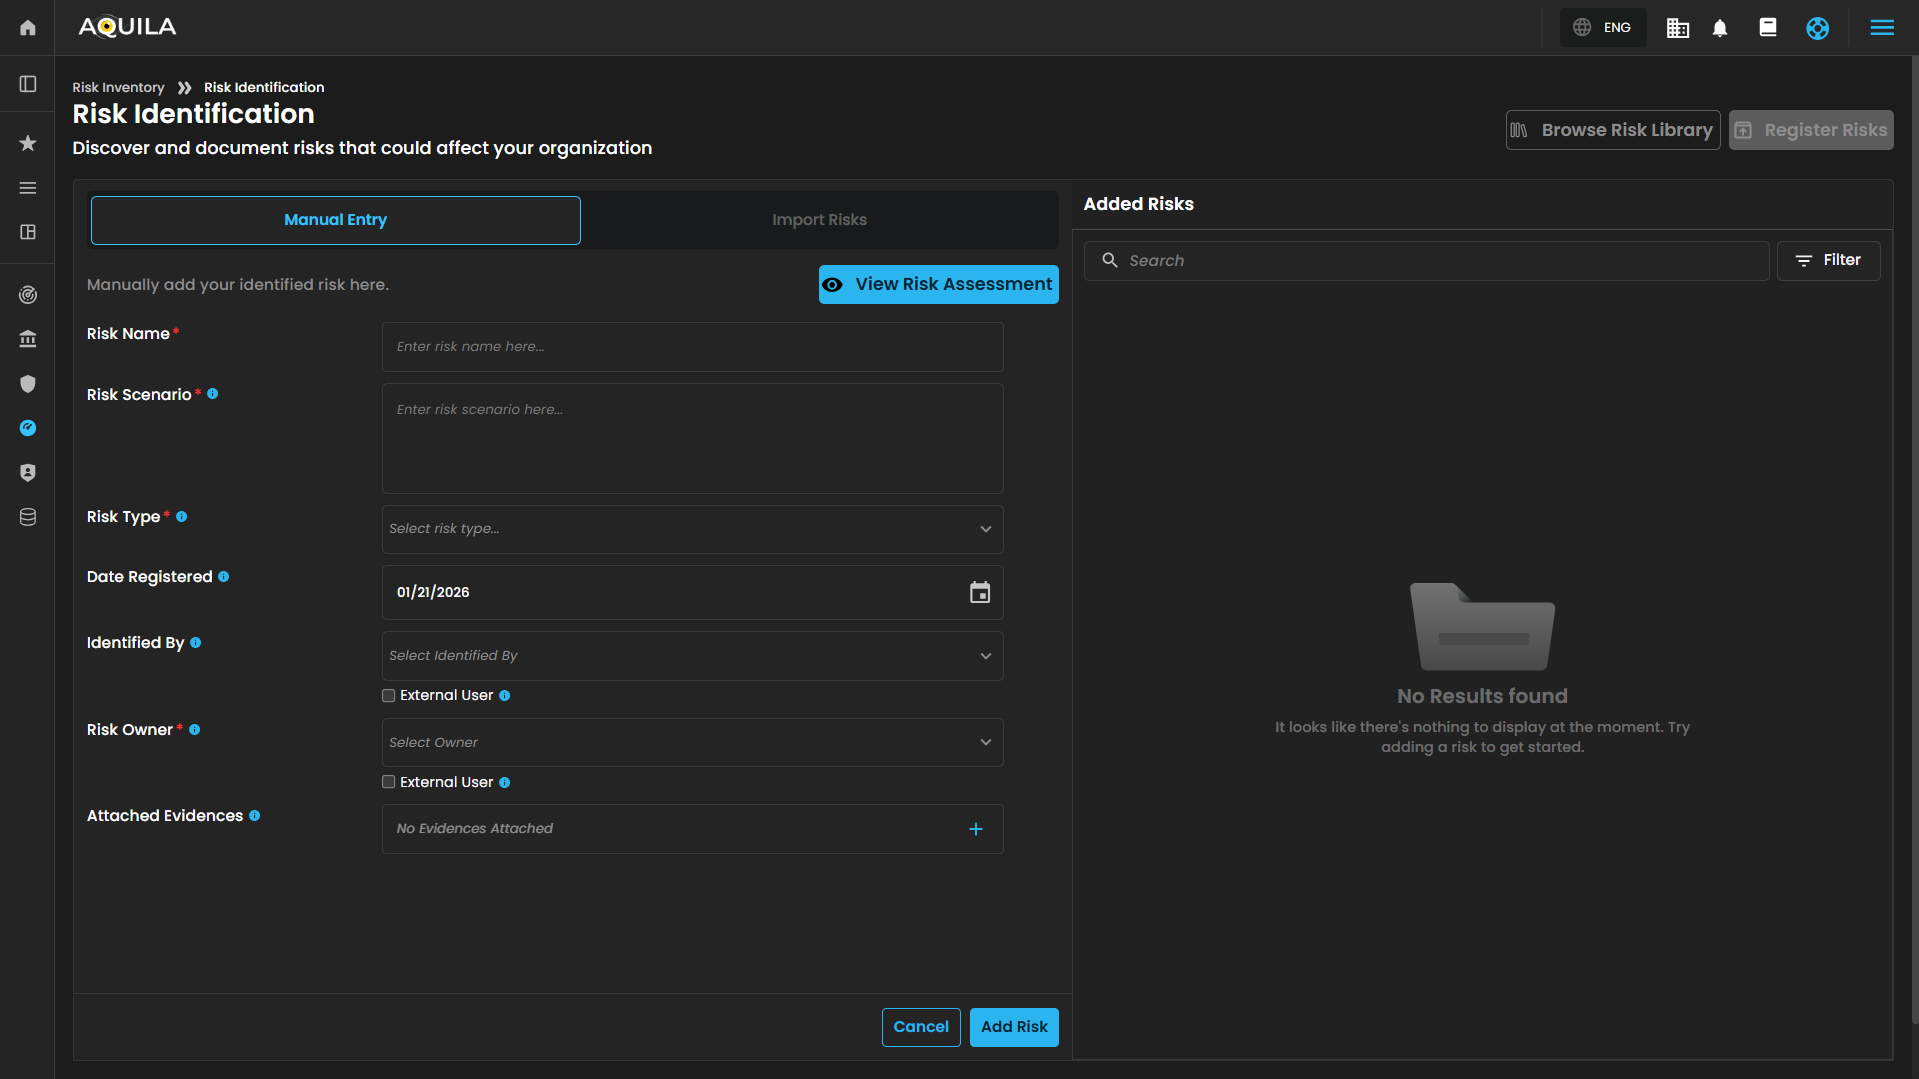Click View Risk Assessment eye button
Screen dimensions: 1919x1079
click(x=938, y=284)
